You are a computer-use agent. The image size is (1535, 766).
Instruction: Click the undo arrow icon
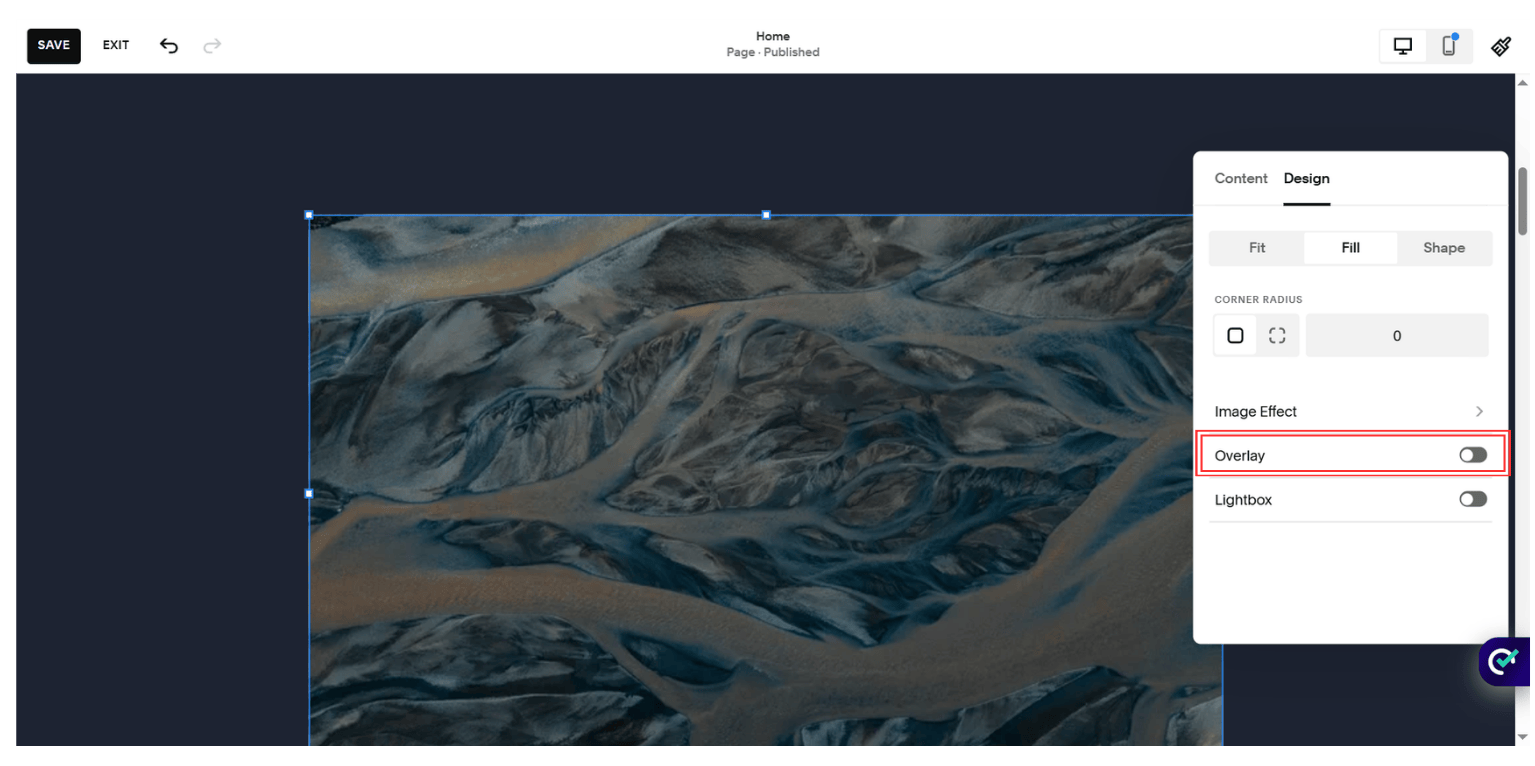pyautogui.click(x=169, y=45)
